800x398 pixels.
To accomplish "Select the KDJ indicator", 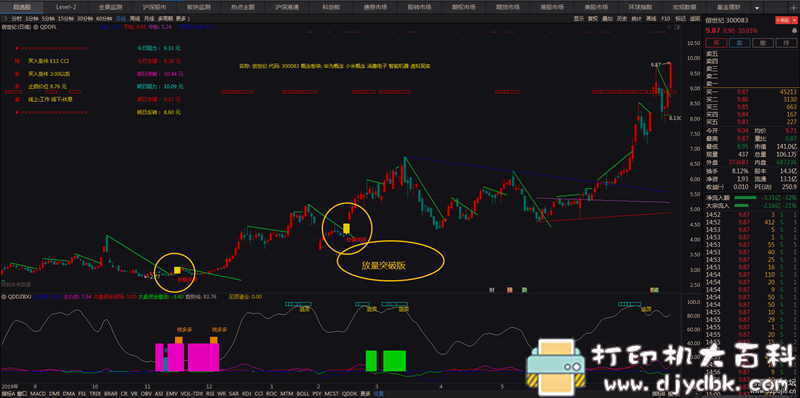I will pyautogui.click(x=246, y=394).
